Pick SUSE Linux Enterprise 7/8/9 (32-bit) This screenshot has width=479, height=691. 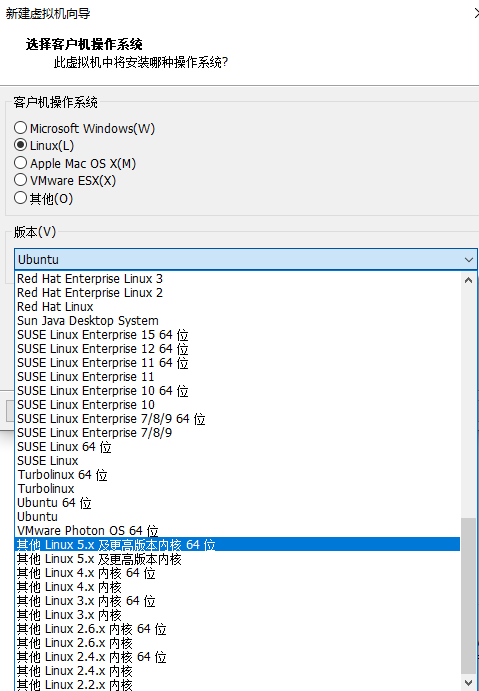(x=237, y=433)
